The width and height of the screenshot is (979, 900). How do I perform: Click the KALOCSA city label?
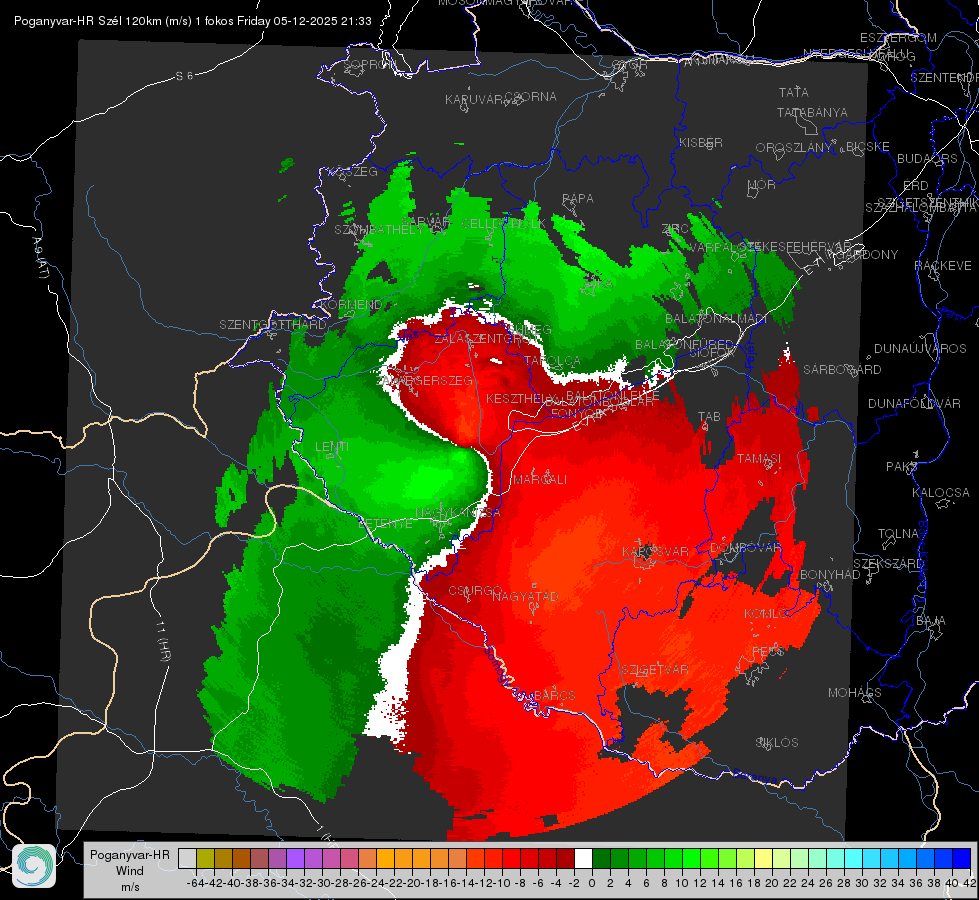pyautogui.click(x=940, y=493)
